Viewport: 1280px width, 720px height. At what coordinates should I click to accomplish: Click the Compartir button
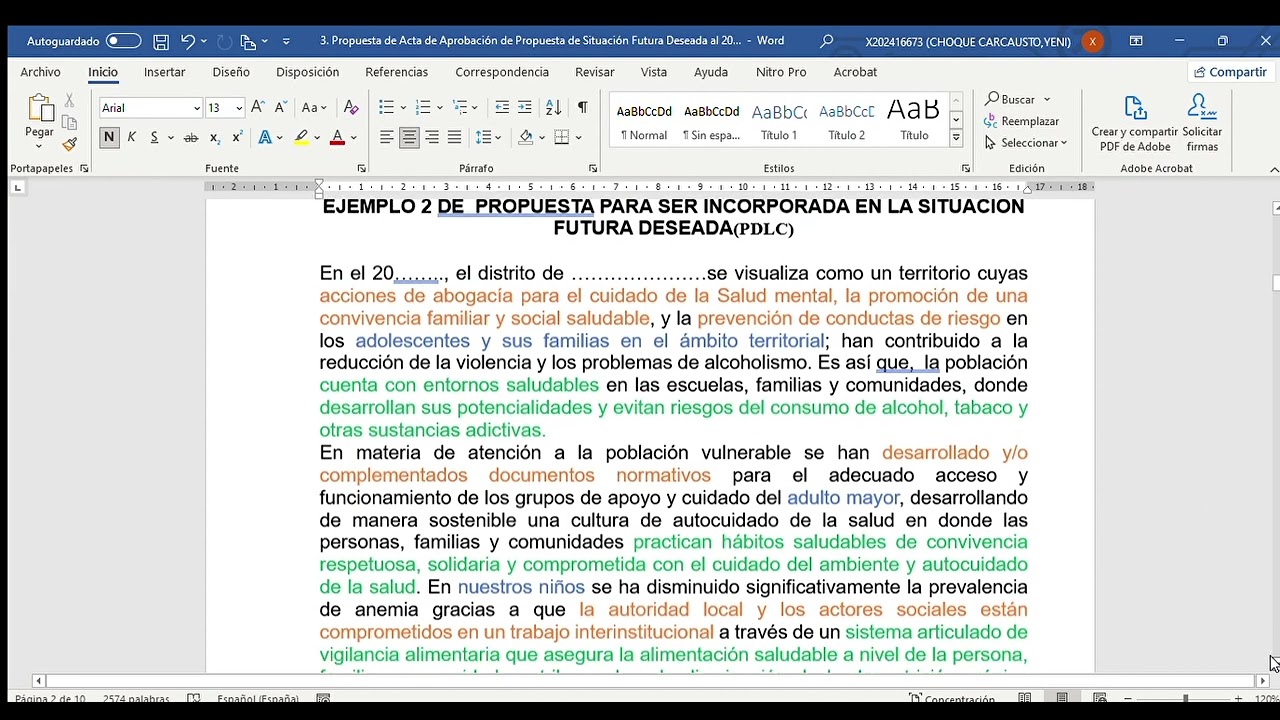[x=1229, y=72]
